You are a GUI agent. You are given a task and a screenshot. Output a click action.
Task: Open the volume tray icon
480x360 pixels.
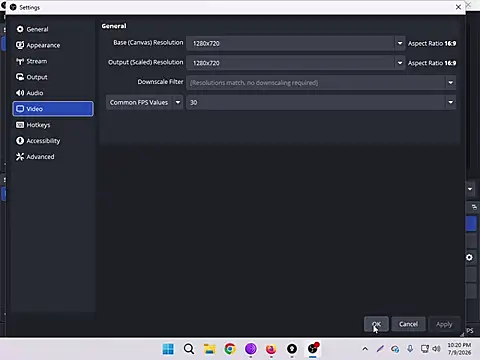(436, 349)
